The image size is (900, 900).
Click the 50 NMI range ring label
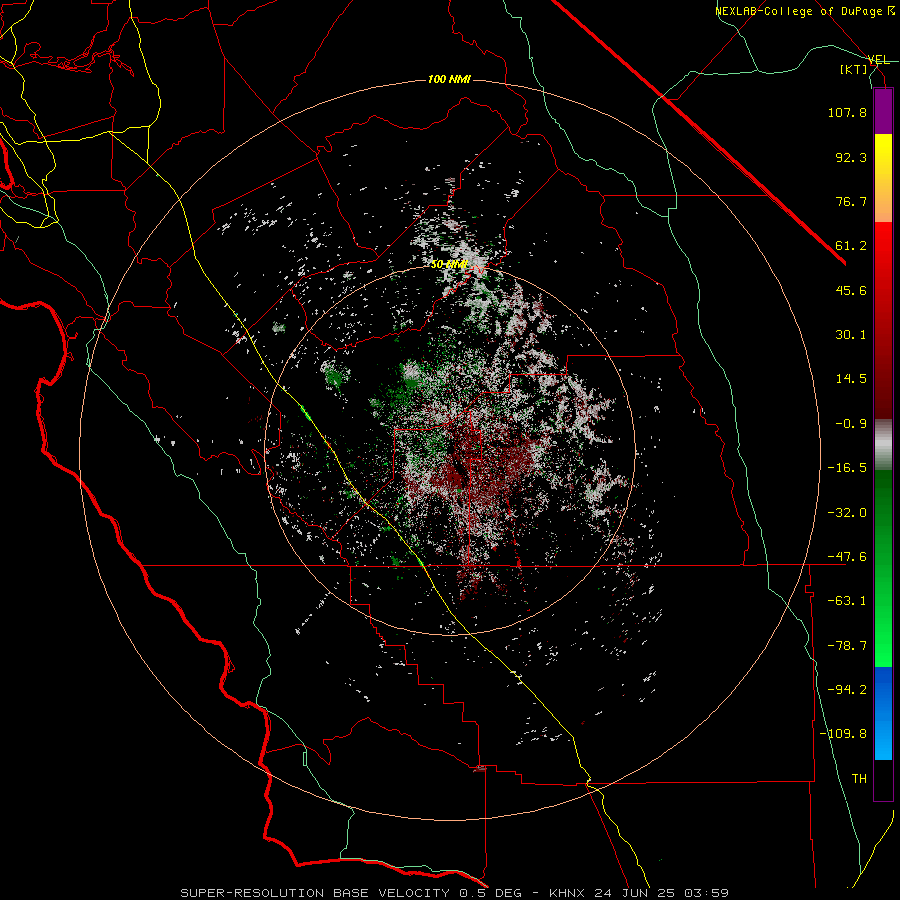pos(449,265)
